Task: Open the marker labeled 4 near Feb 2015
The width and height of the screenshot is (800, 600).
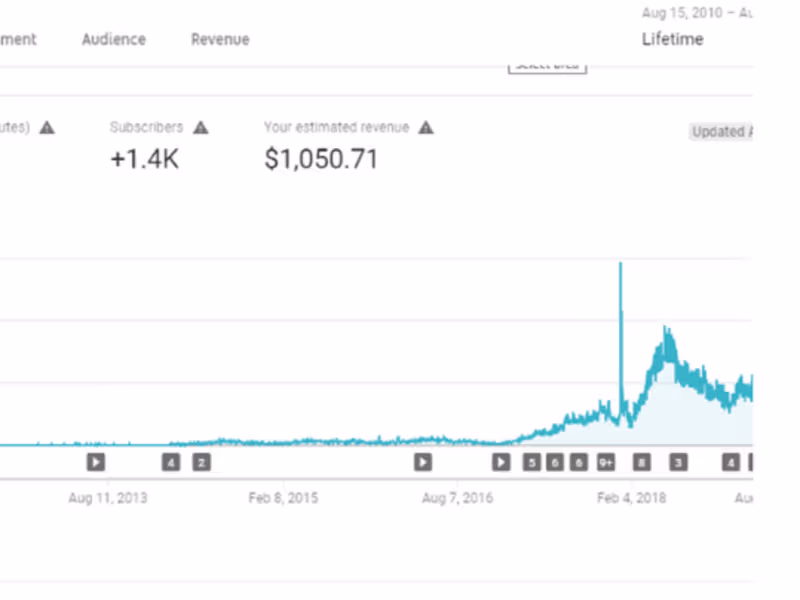Action: pos(172,462)
